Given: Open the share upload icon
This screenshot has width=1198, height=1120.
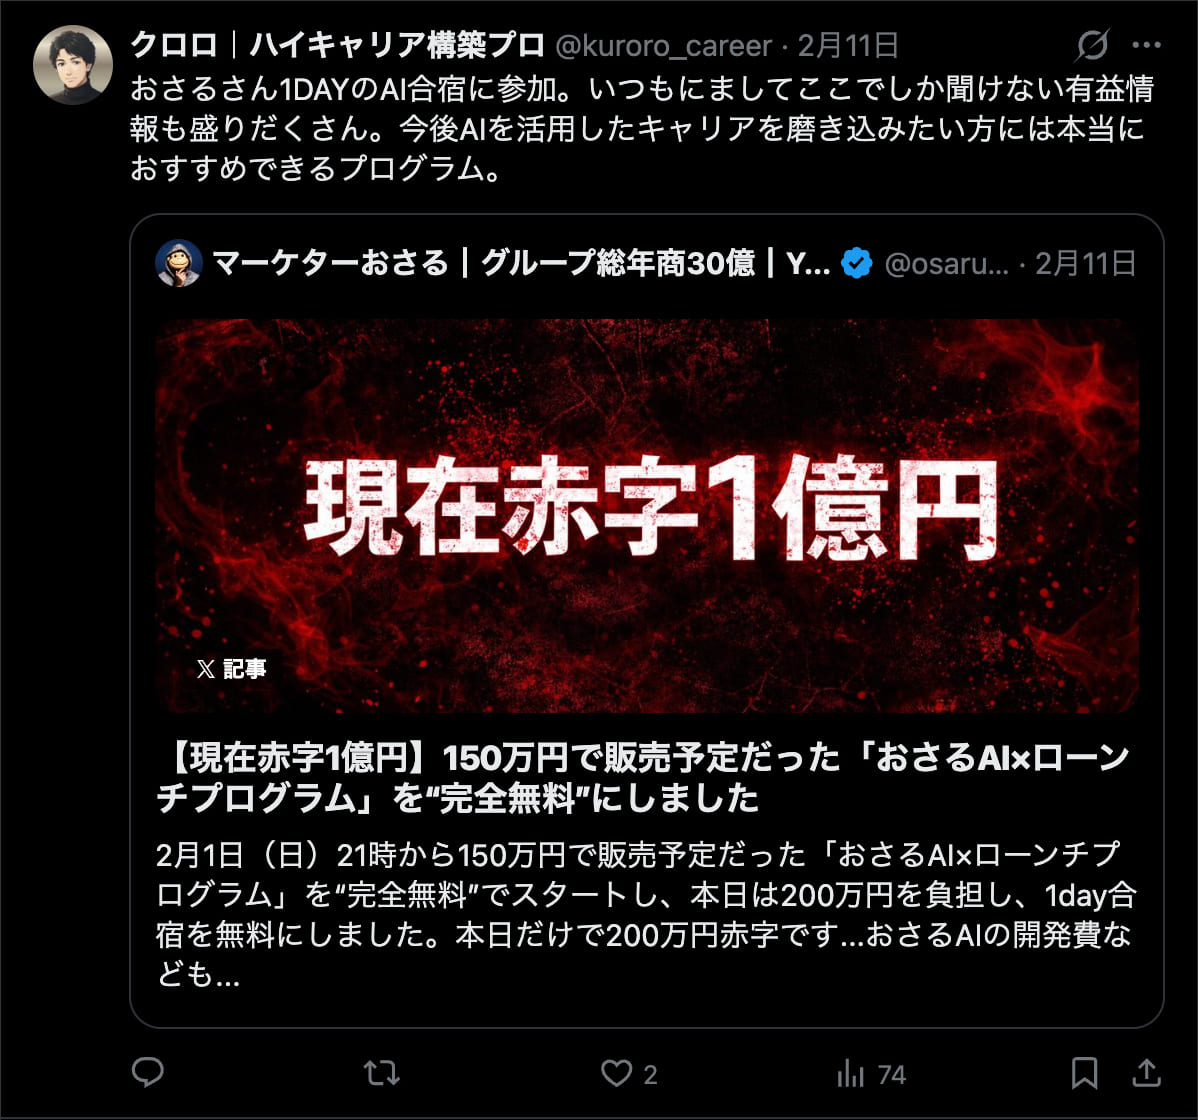Looking at the screenshot, I should pos(1146,1073).
